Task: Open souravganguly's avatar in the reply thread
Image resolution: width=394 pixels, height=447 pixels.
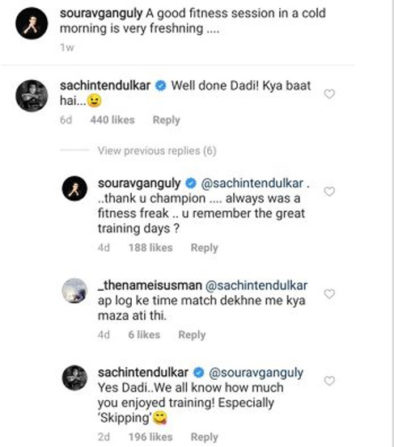Action: [75, 188]
